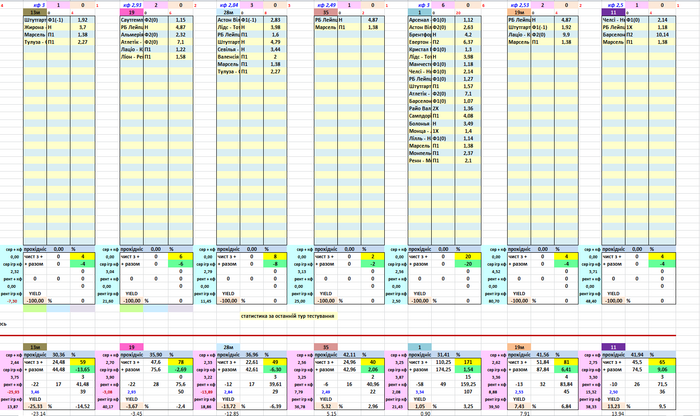Click the odds value "3,44"
This screenshot has width=700, height=416.
point(275,50)
